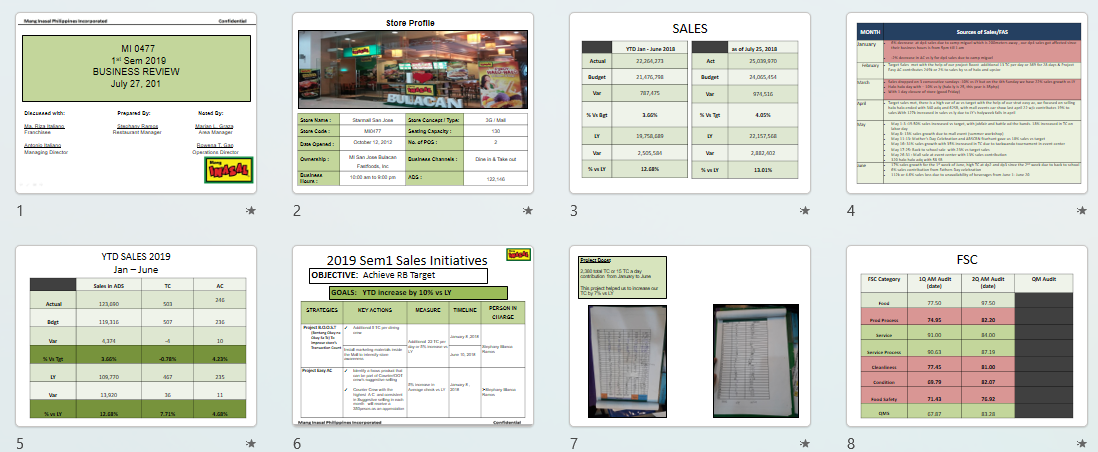The width and height of the screenshot is (1098, 452).
Task: Click the animation star icon under slide 4
Action: point(1082,210)
